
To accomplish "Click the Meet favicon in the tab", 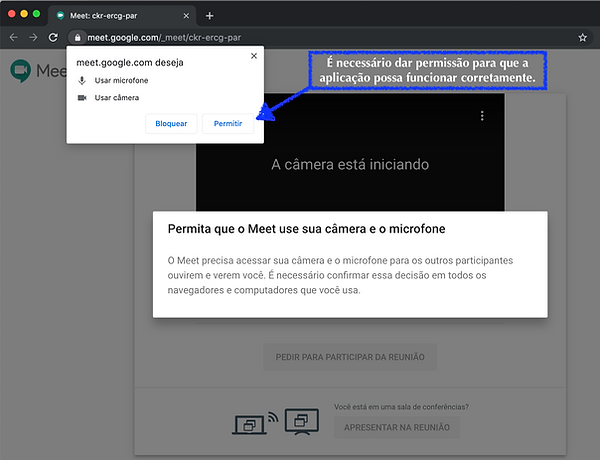I will tap(60, 16).
